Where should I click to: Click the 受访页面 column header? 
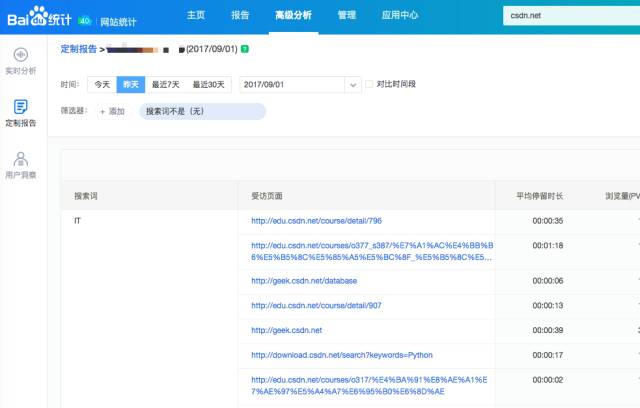267,196
